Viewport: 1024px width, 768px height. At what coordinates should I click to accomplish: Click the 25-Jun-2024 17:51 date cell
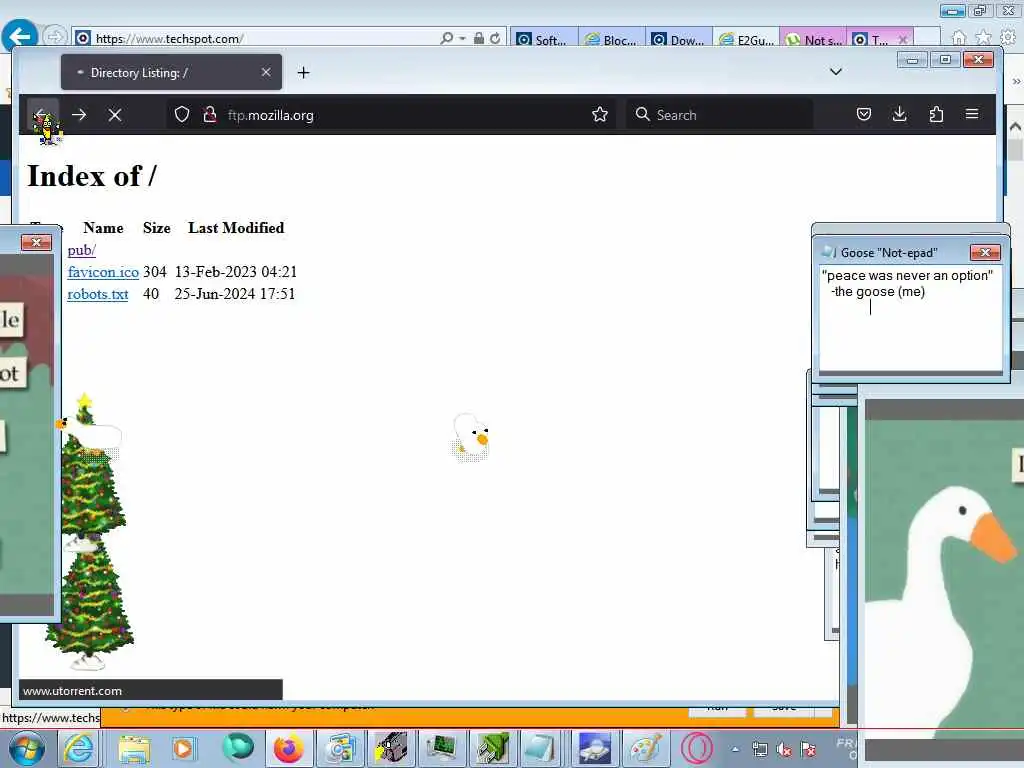[x=235, y=294]
